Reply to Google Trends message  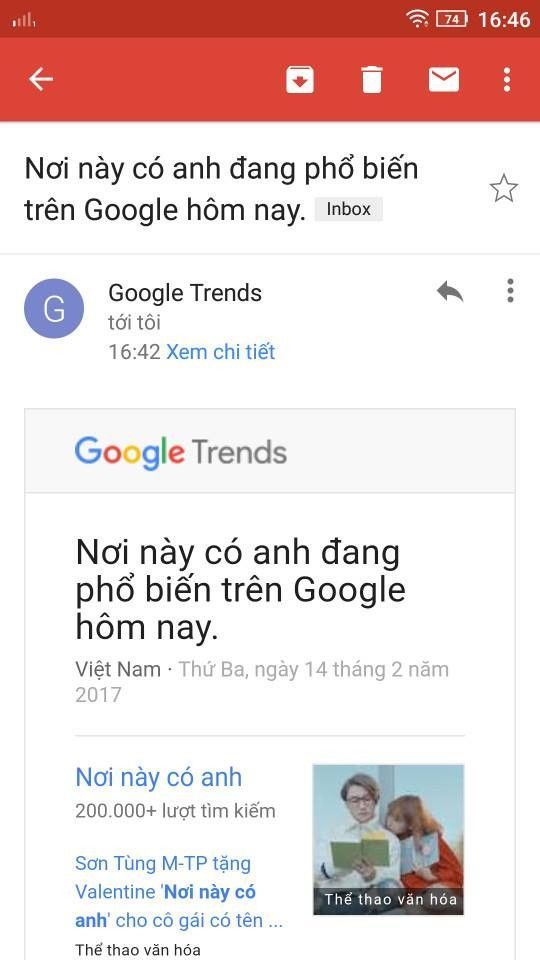[x=450, y=291]
